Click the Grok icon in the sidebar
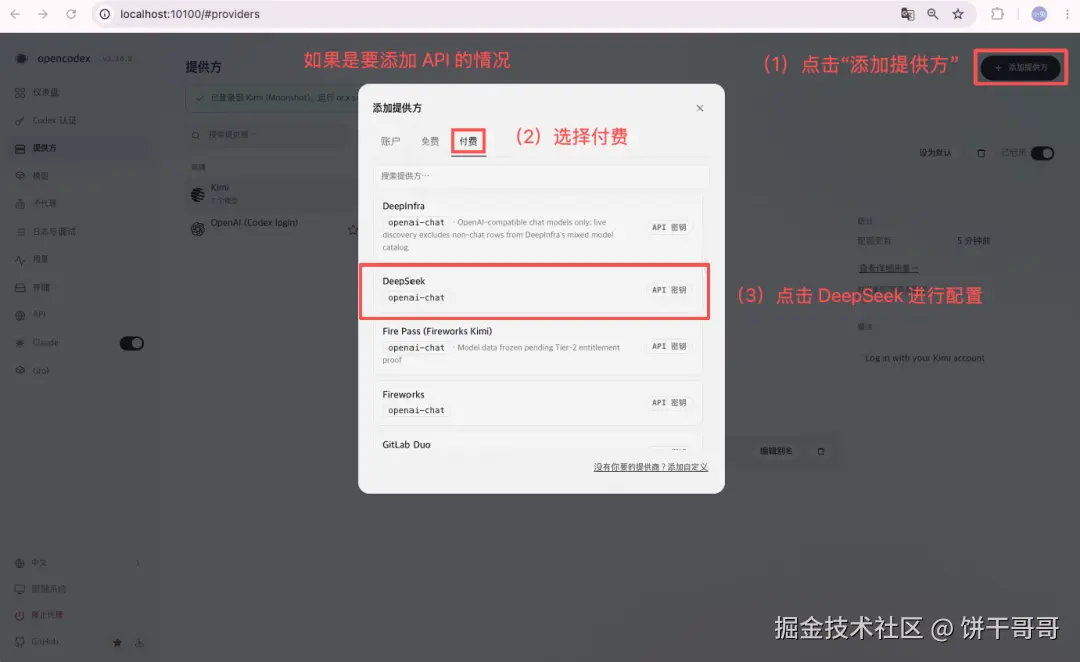The image size is (1080, 662). [x=20, y=371]
